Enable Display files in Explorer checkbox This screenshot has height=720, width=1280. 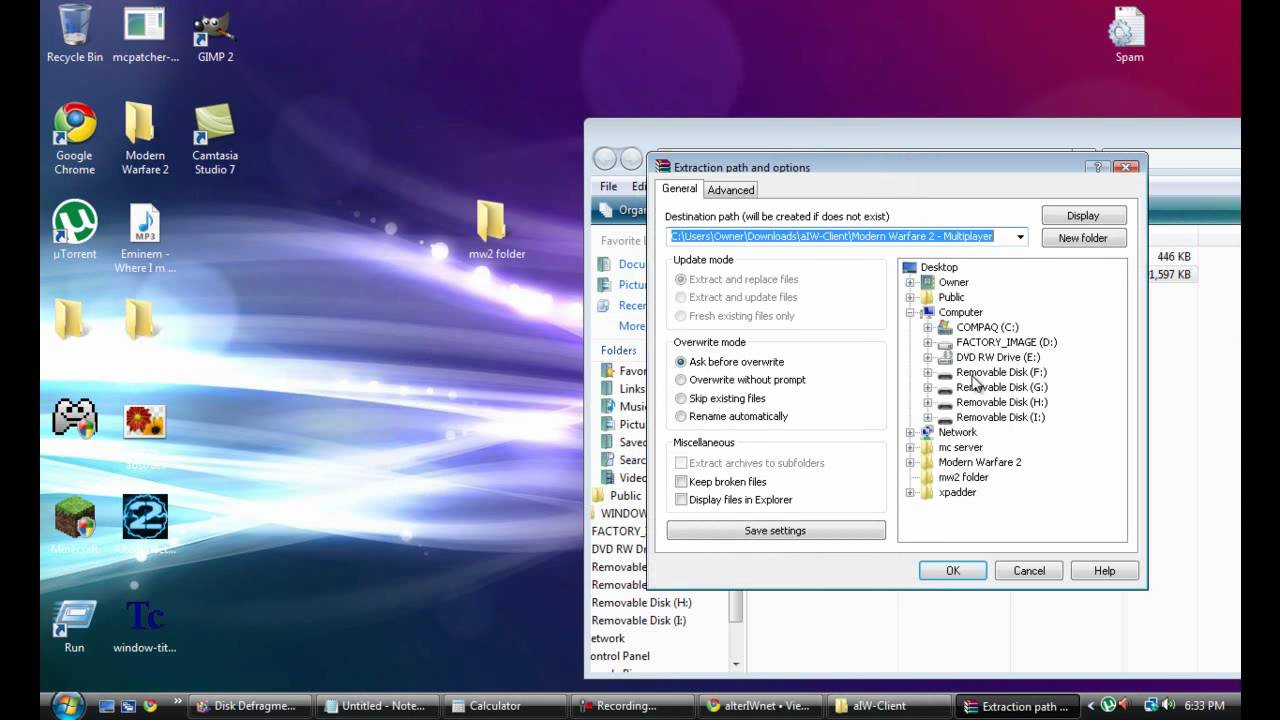click(681, 499)
